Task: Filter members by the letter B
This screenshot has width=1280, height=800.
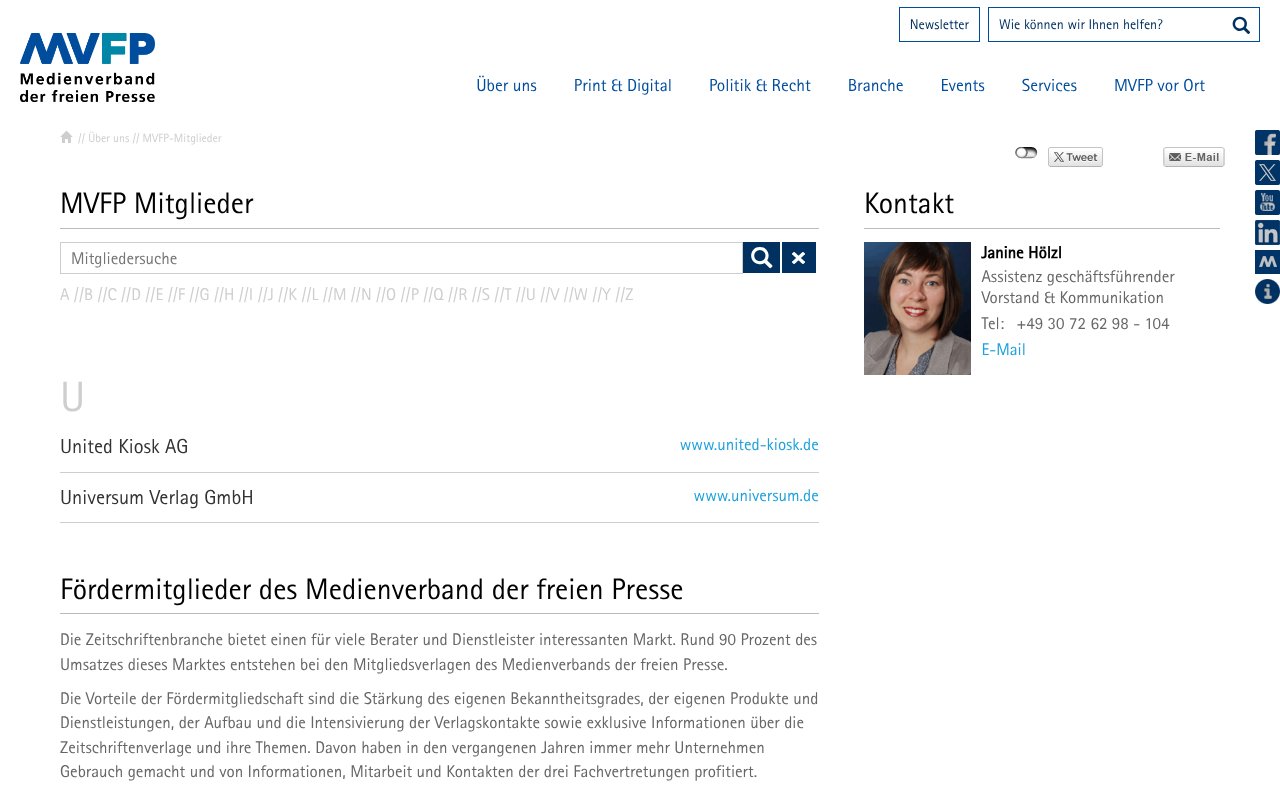Action: [x=87, y=294]
